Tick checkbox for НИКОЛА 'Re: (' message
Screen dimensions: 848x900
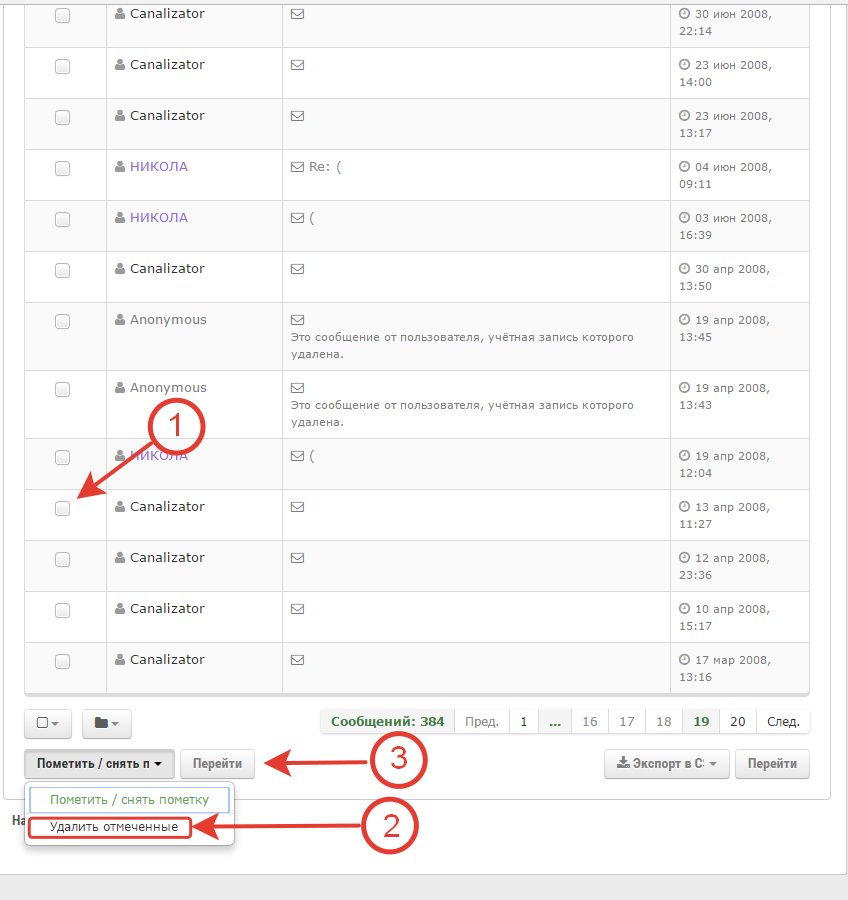[62, 168]
